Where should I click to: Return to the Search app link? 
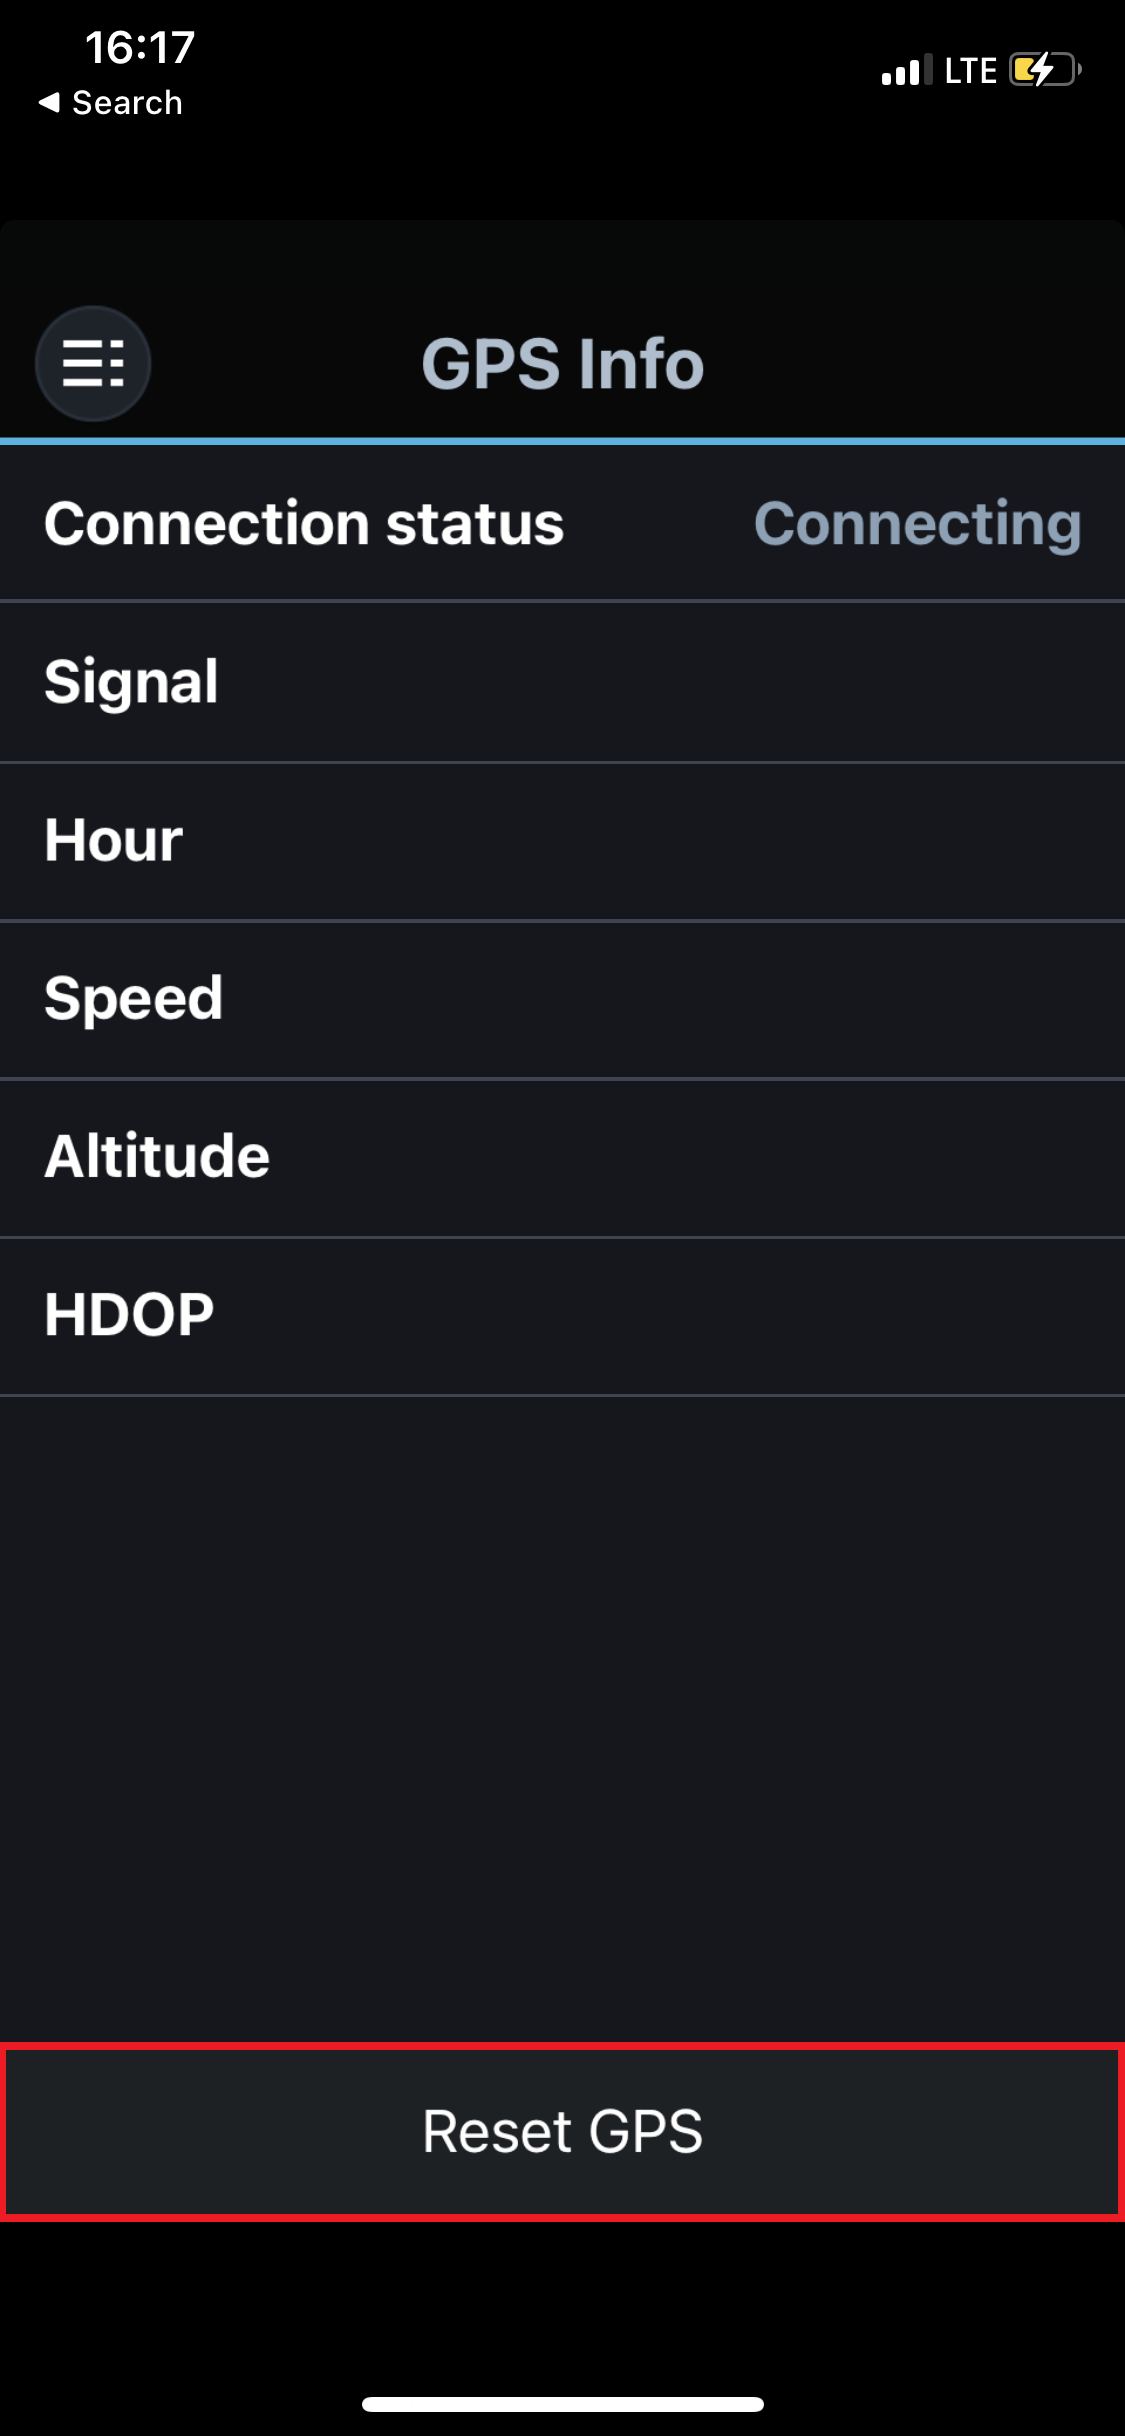point(127,102)
